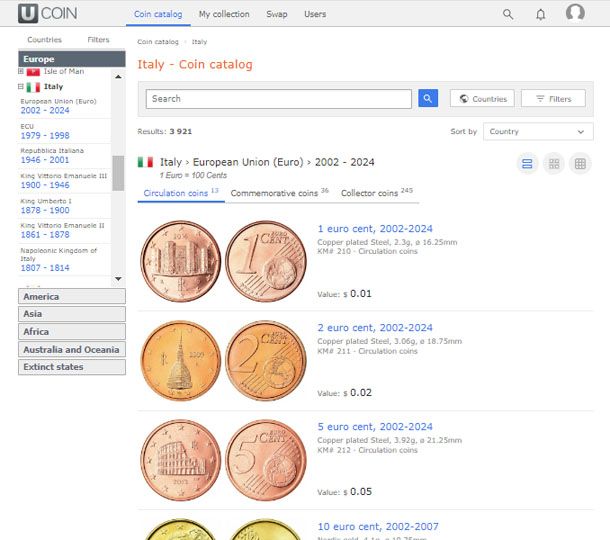610x540 pixels.
Task: Open King Umberto I 1878 - 1900 link
Action: click(45, 210)
